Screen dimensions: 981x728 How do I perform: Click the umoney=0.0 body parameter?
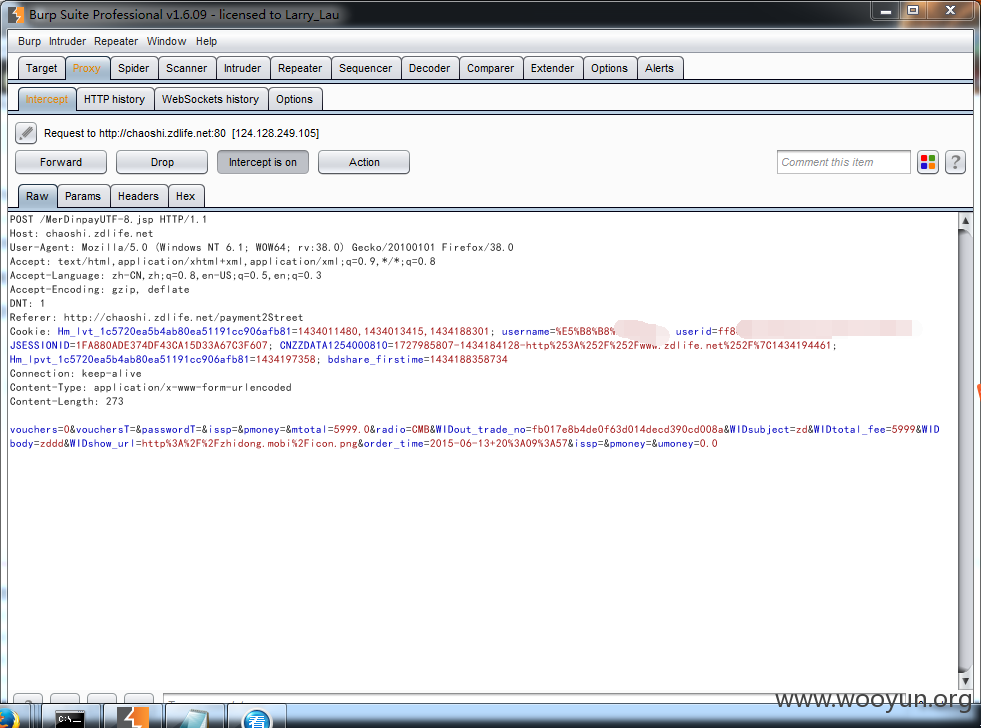coord(688,443)
